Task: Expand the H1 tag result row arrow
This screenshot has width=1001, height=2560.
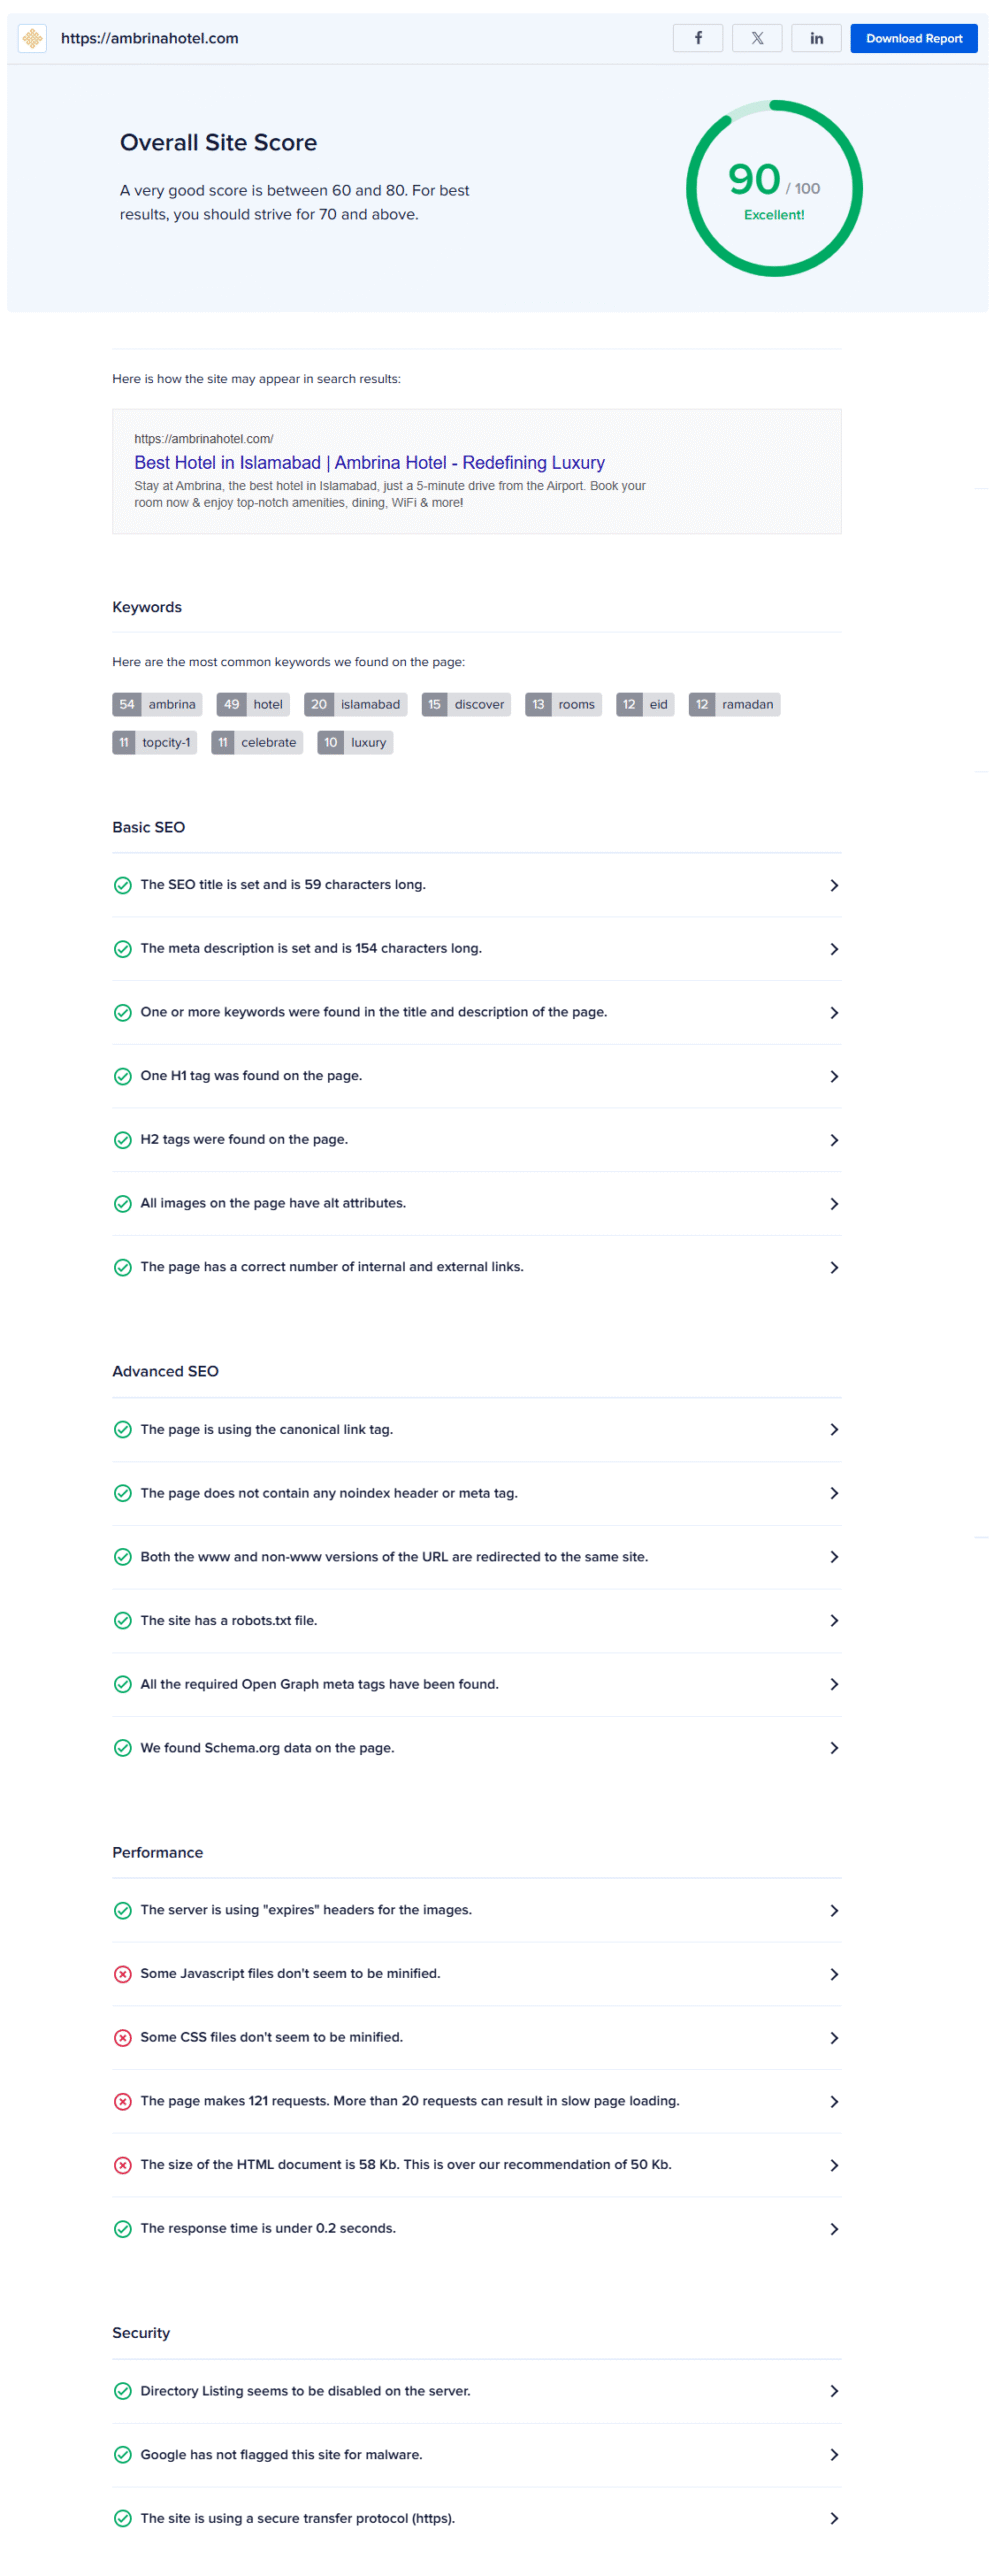Action: click(834, 1076)
